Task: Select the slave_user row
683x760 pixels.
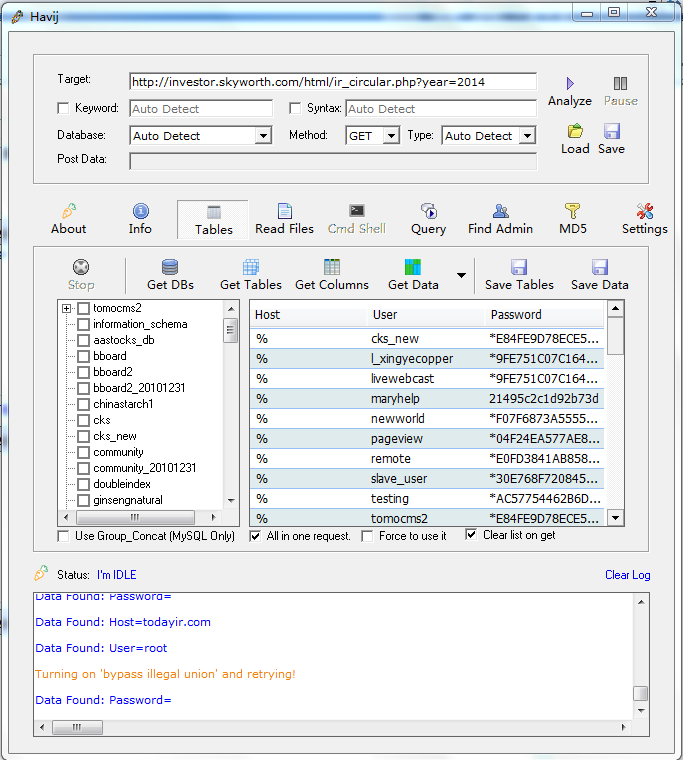Action: coord(427,478)
